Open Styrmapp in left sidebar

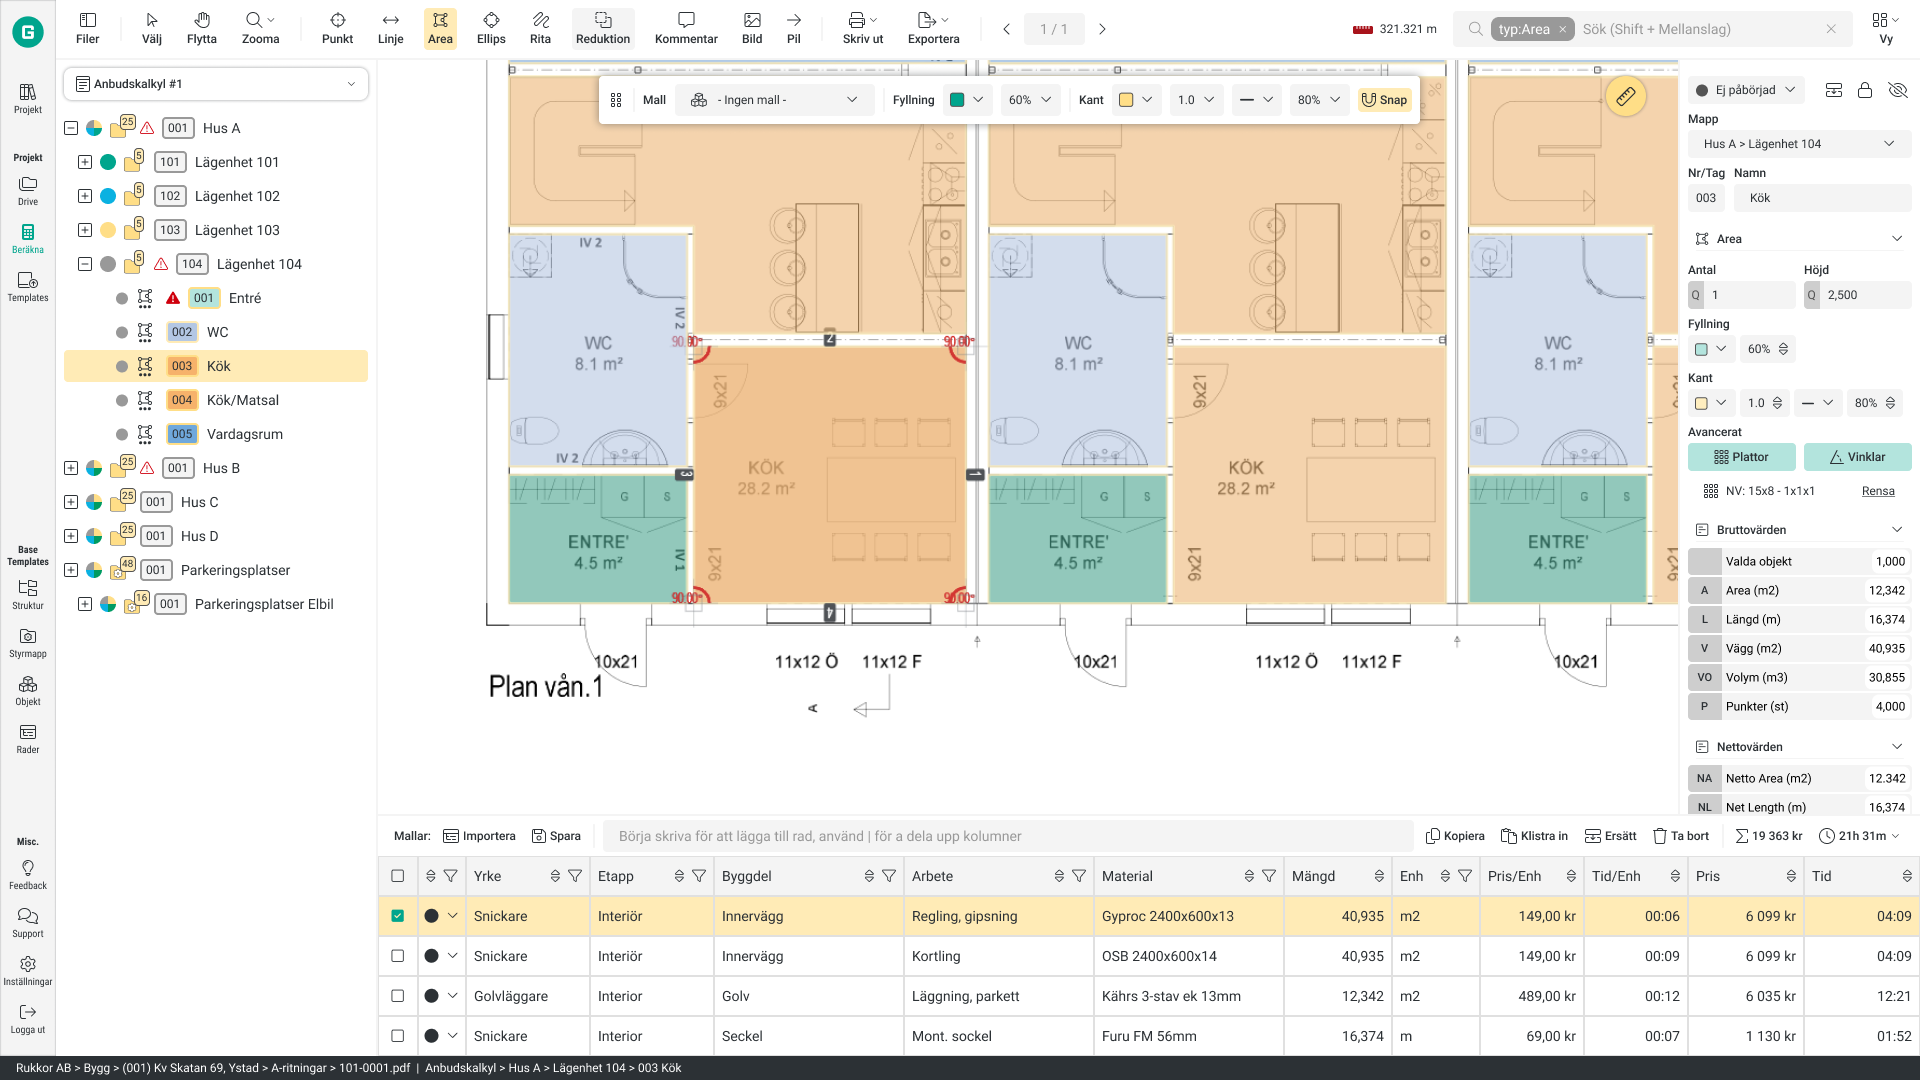pyautogui.click(x=28, y=643)
